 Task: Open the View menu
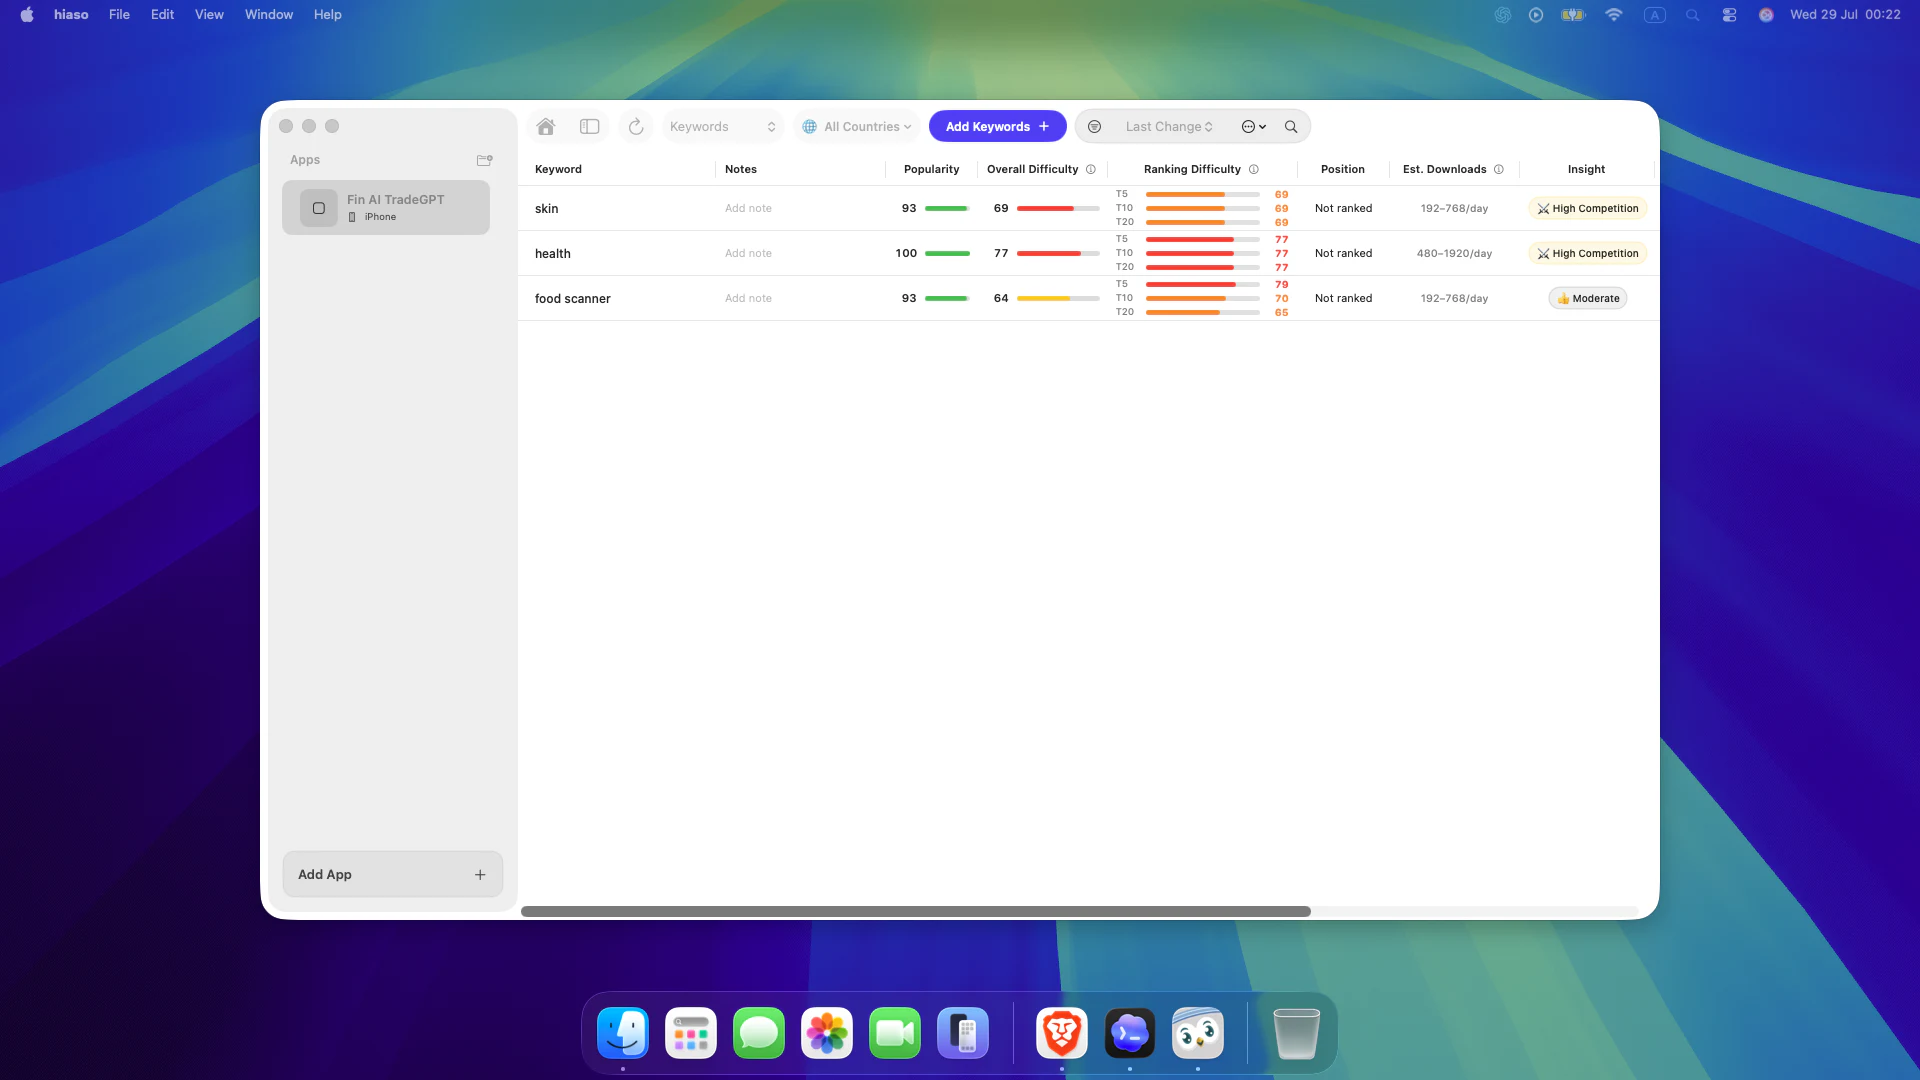coord(209,14)
